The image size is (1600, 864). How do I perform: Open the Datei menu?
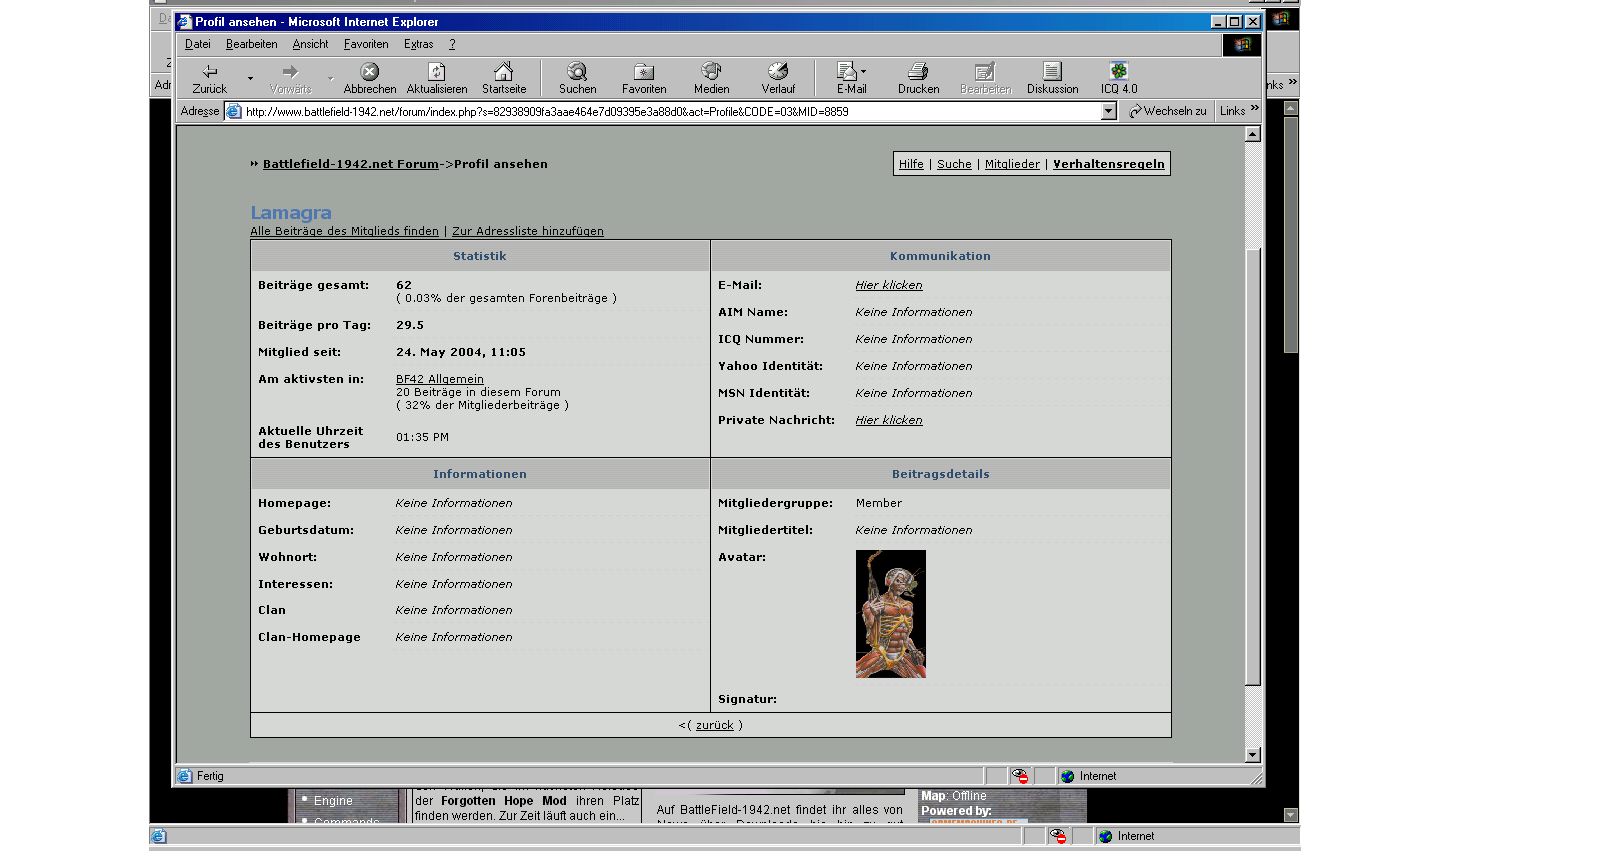(198, 44)
